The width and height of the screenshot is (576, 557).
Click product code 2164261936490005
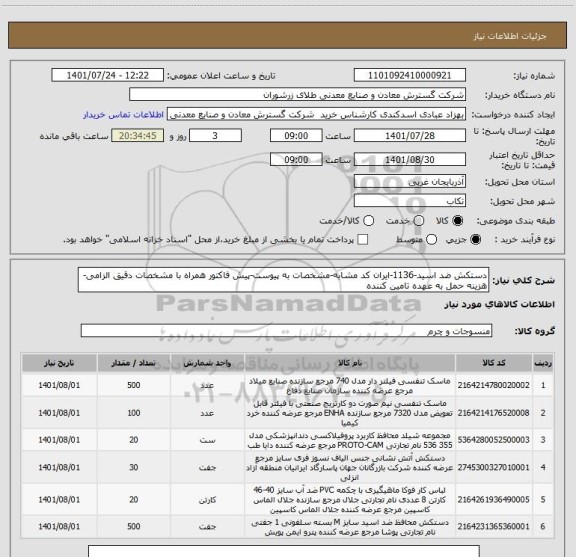494,500
